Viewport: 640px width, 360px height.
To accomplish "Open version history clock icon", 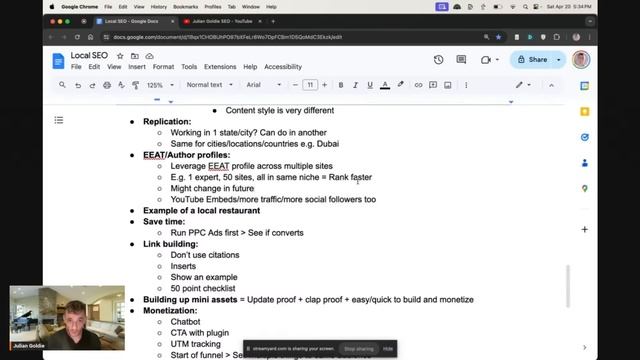I will (438, 60).
